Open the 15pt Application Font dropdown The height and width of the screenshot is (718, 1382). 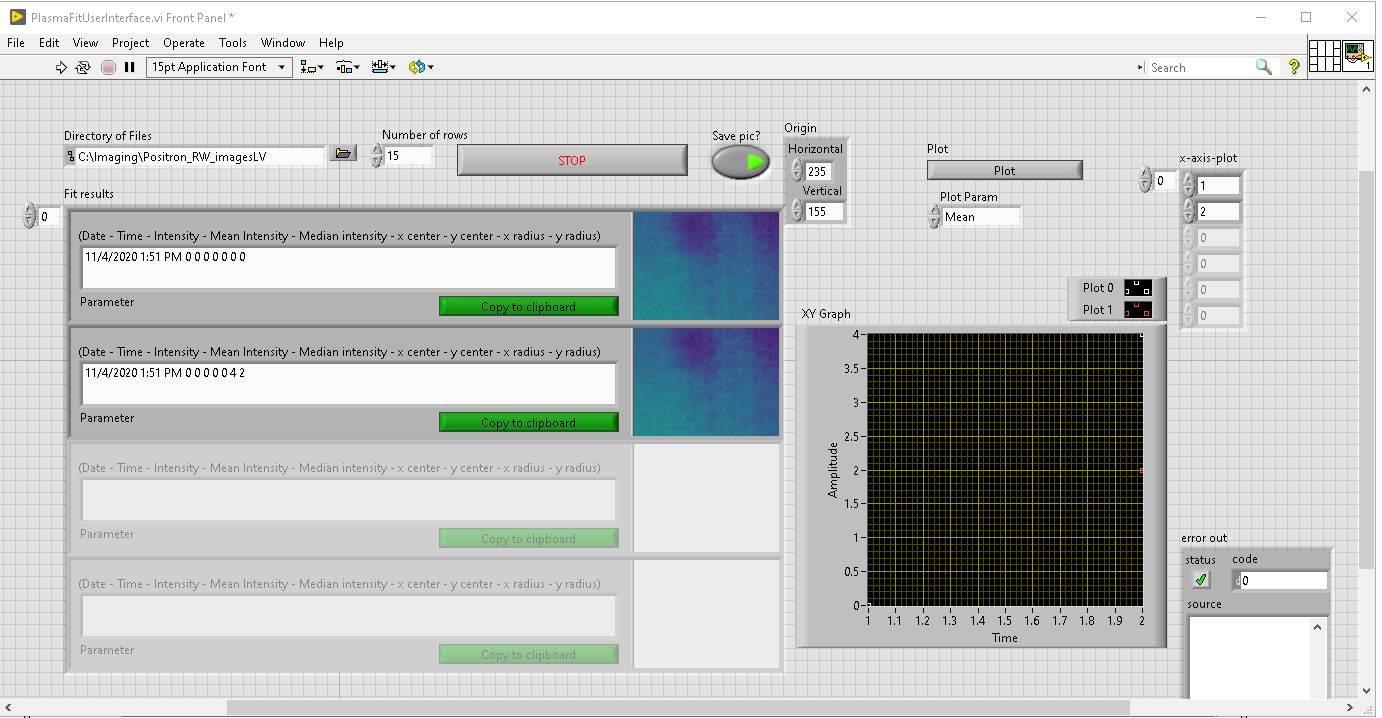pos(219,67)
